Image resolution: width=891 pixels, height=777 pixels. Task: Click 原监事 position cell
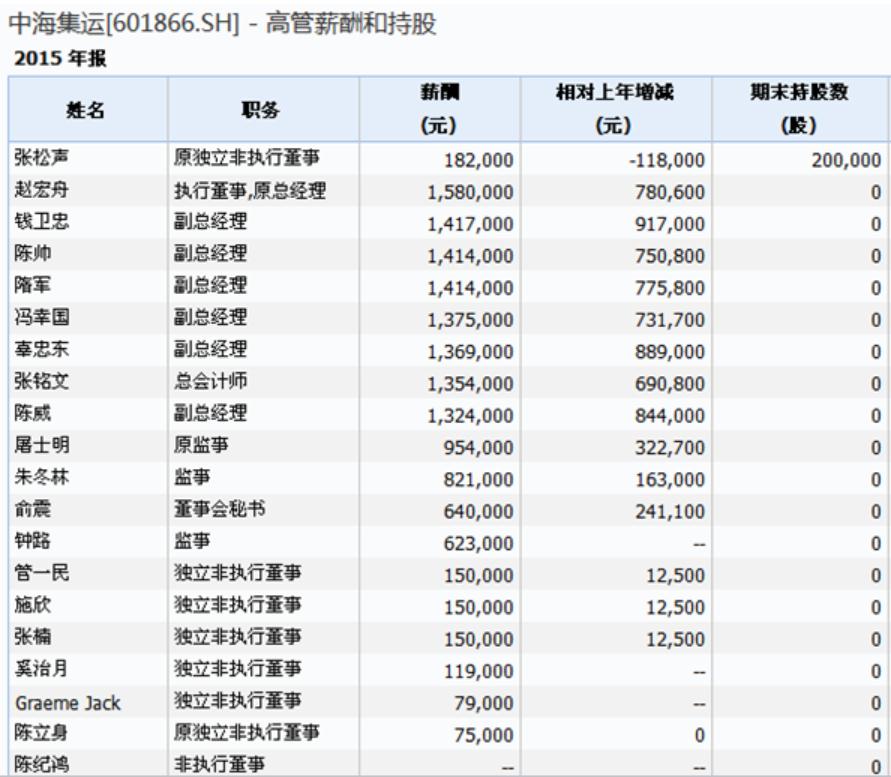(201, 444)
